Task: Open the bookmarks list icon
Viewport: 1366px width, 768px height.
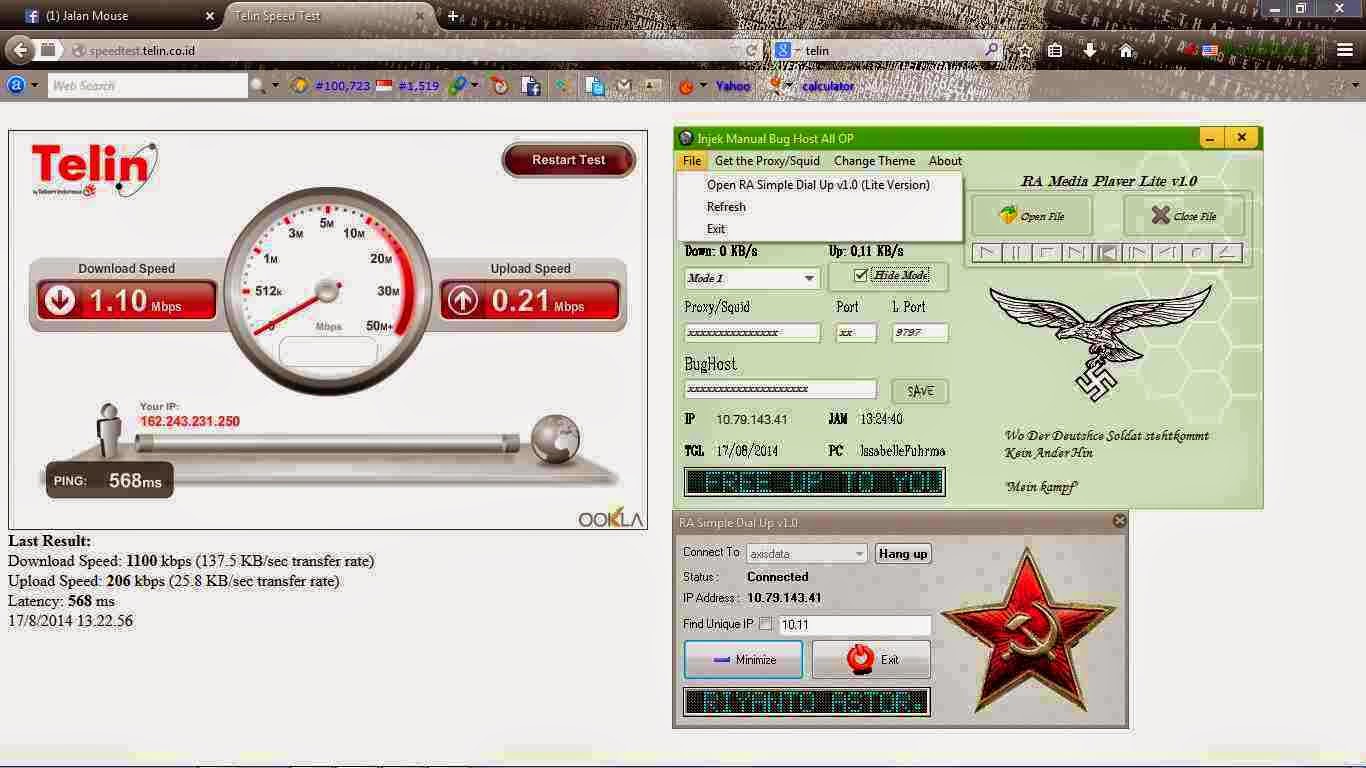Action: coord(1055,51)
